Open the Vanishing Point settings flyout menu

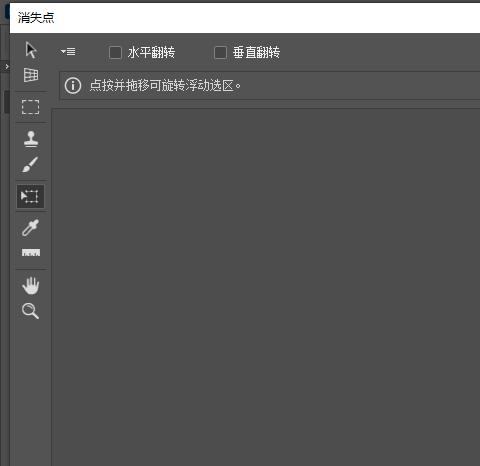click(x=68, y=52)
